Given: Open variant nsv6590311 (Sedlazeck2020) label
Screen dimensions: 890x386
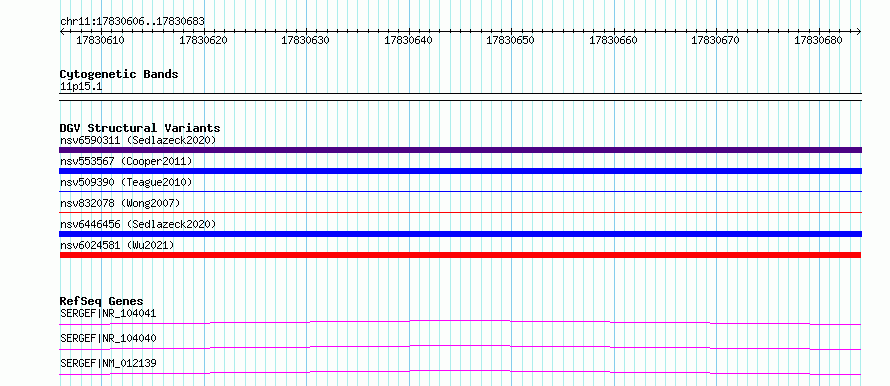Looking at the screenshot, I should coord(138,140).
